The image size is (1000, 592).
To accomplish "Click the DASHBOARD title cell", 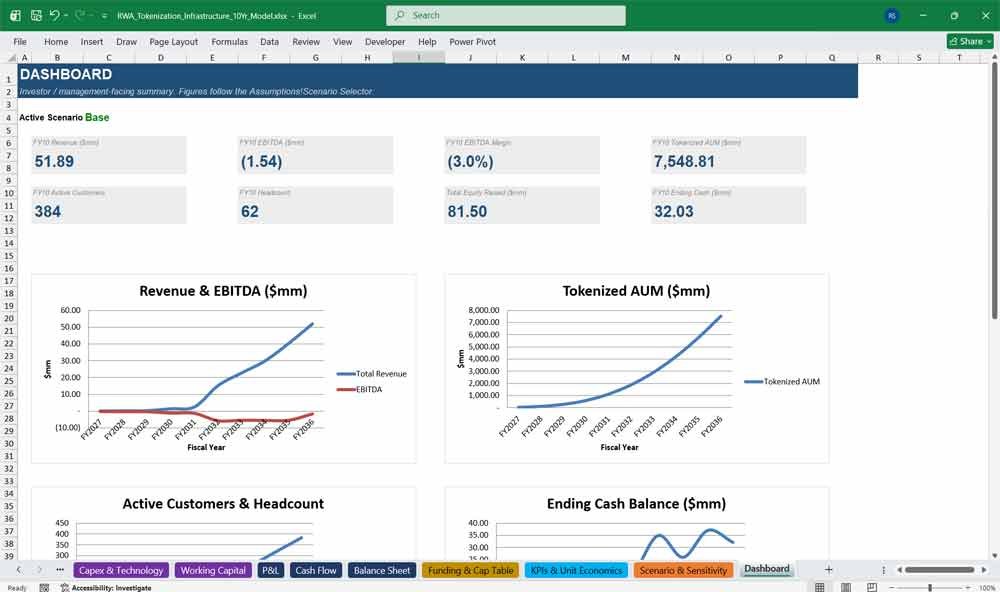I will click(x=66, y=74).
